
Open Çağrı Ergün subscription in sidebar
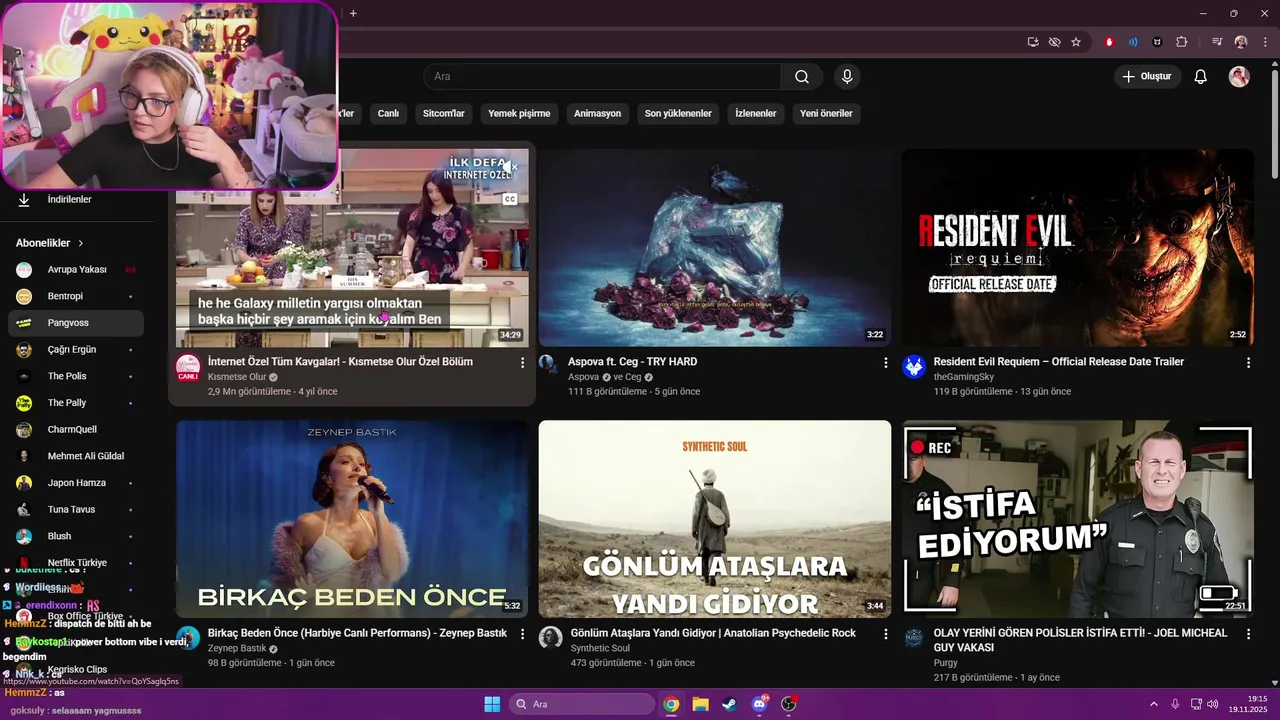tap(76, 350)
